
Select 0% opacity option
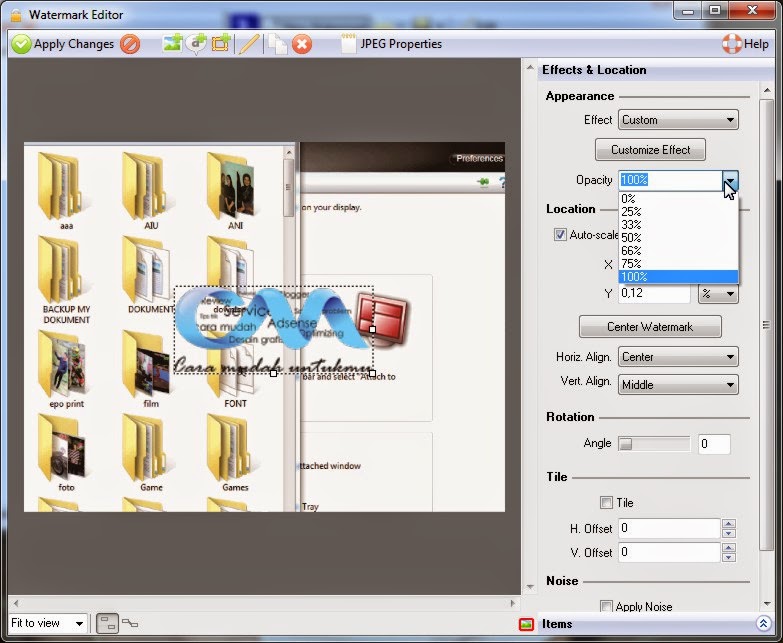(678, 199)
